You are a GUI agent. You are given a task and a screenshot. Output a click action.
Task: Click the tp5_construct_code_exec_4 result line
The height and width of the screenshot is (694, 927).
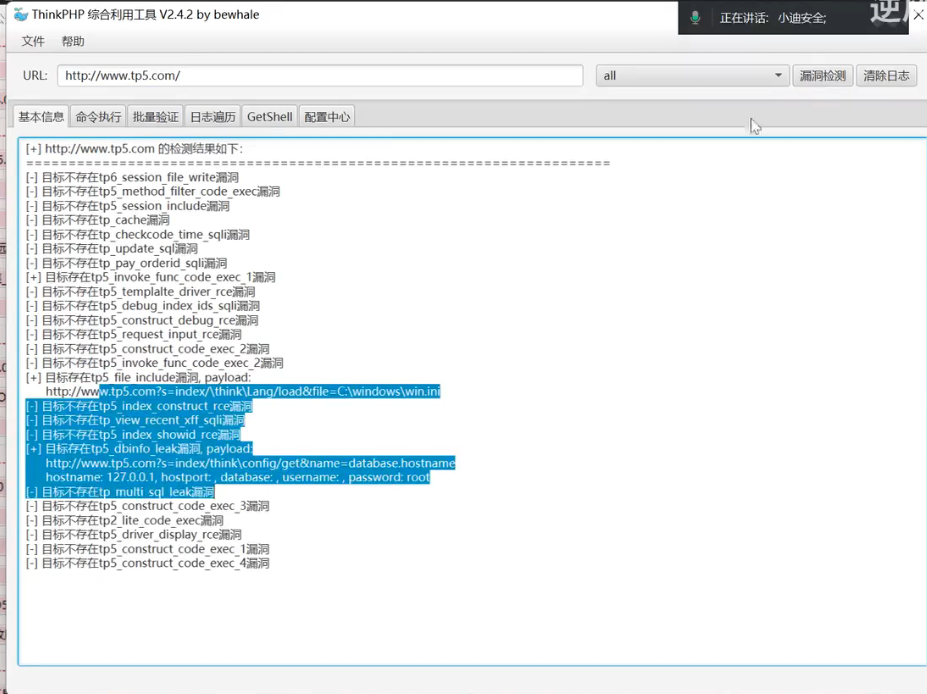click(148, 563)
